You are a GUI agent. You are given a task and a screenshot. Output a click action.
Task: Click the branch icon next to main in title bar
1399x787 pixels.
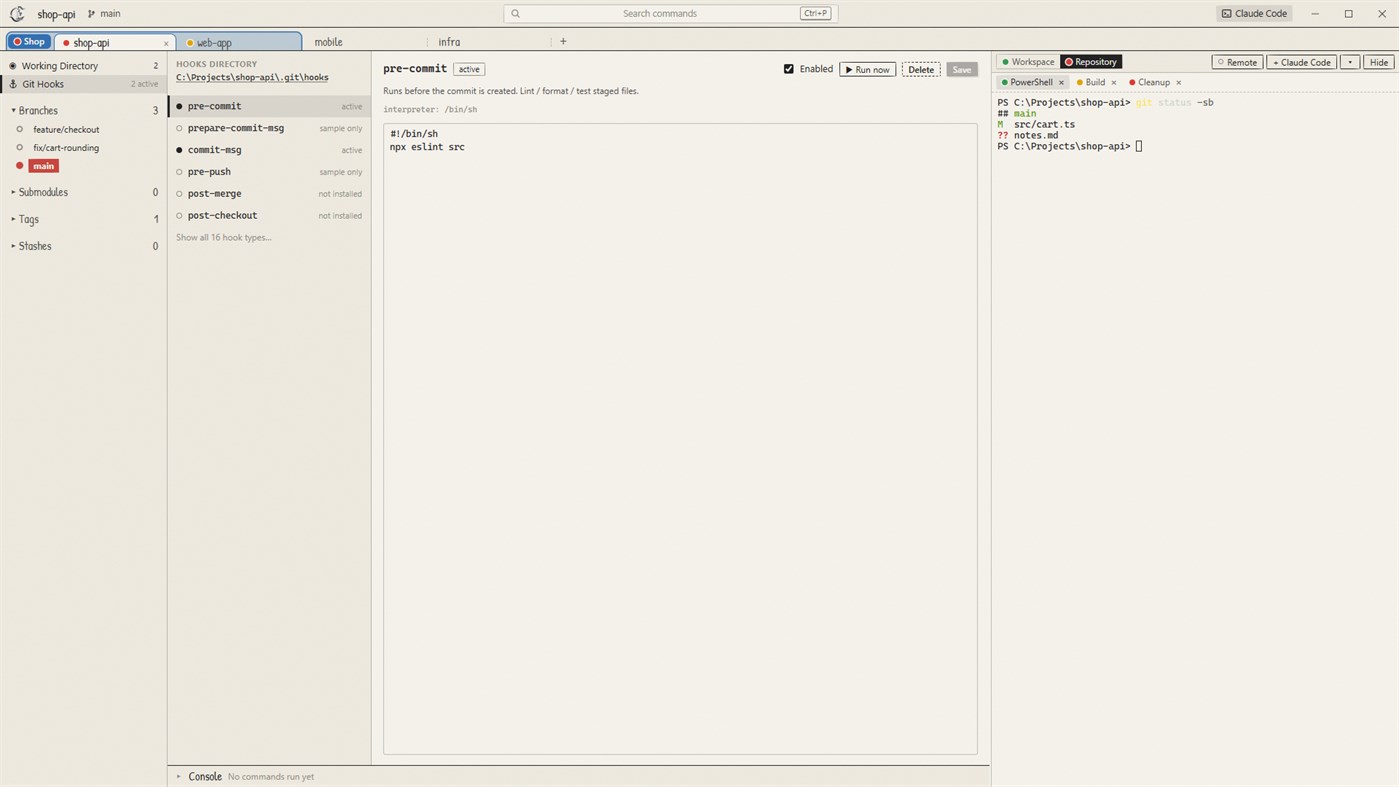coord(91,14)
